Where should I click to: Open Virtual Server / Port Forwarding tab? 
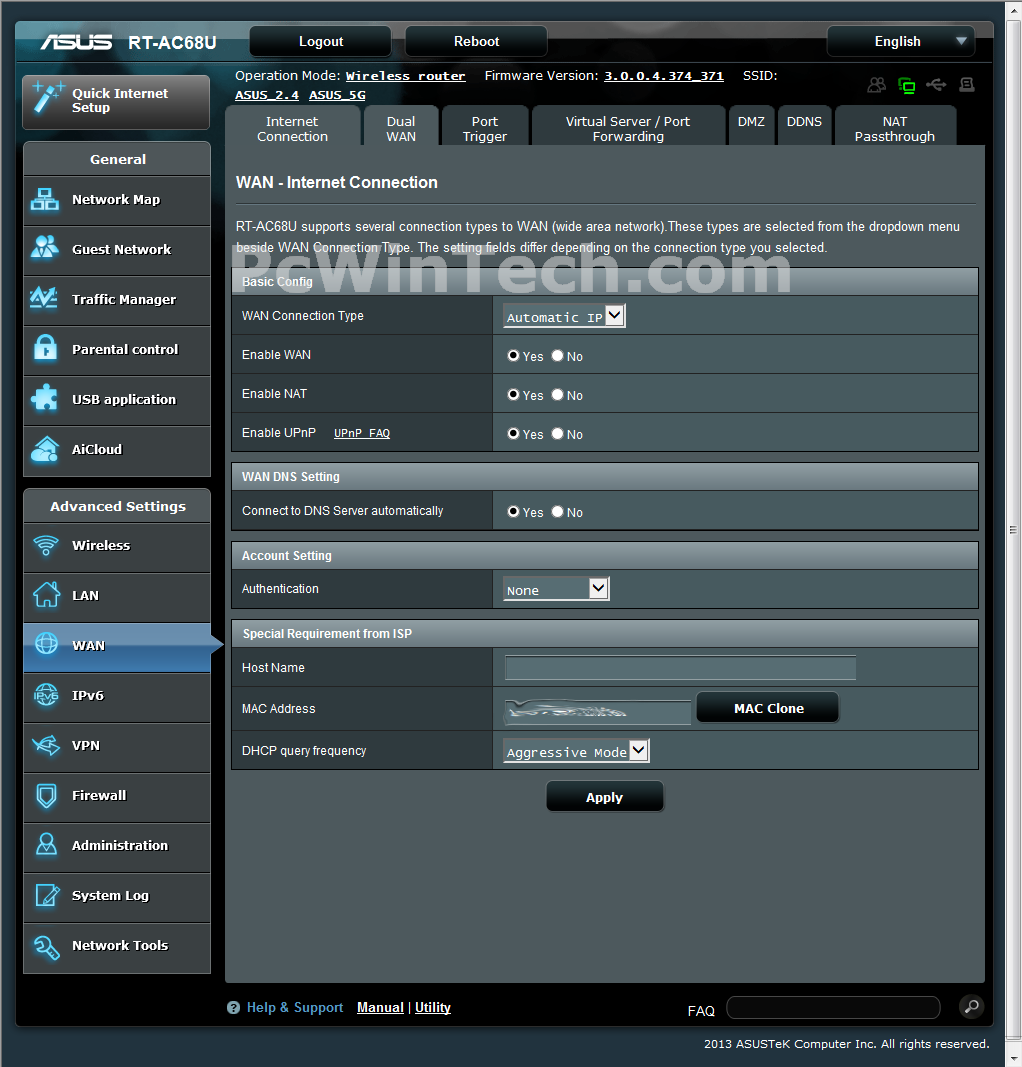tap(628, 127)
